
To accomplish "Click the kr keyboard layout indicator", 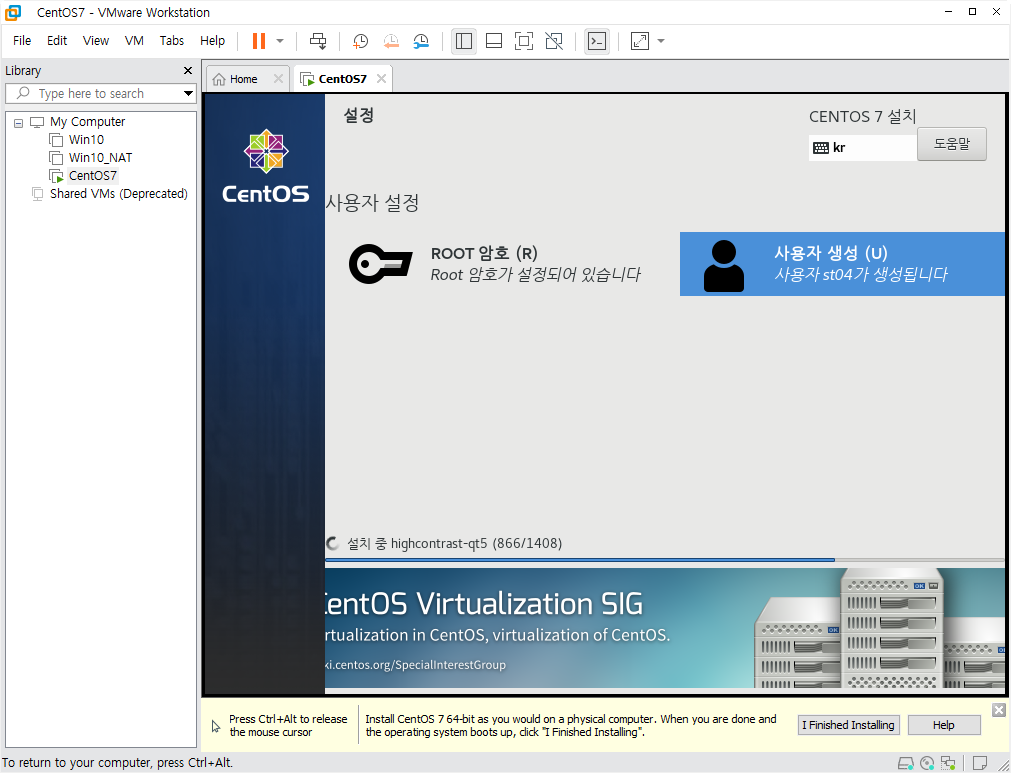I will 863,148.
